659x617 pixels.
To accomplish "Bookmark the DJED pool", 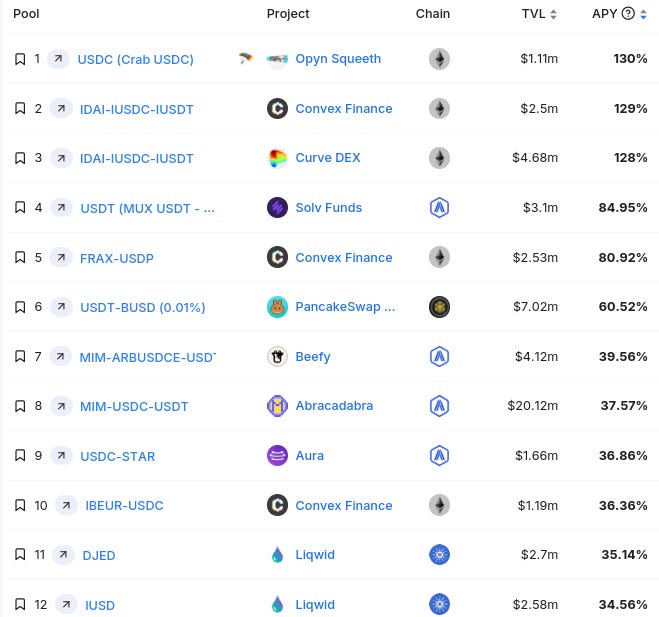I will tap(20, 555).
